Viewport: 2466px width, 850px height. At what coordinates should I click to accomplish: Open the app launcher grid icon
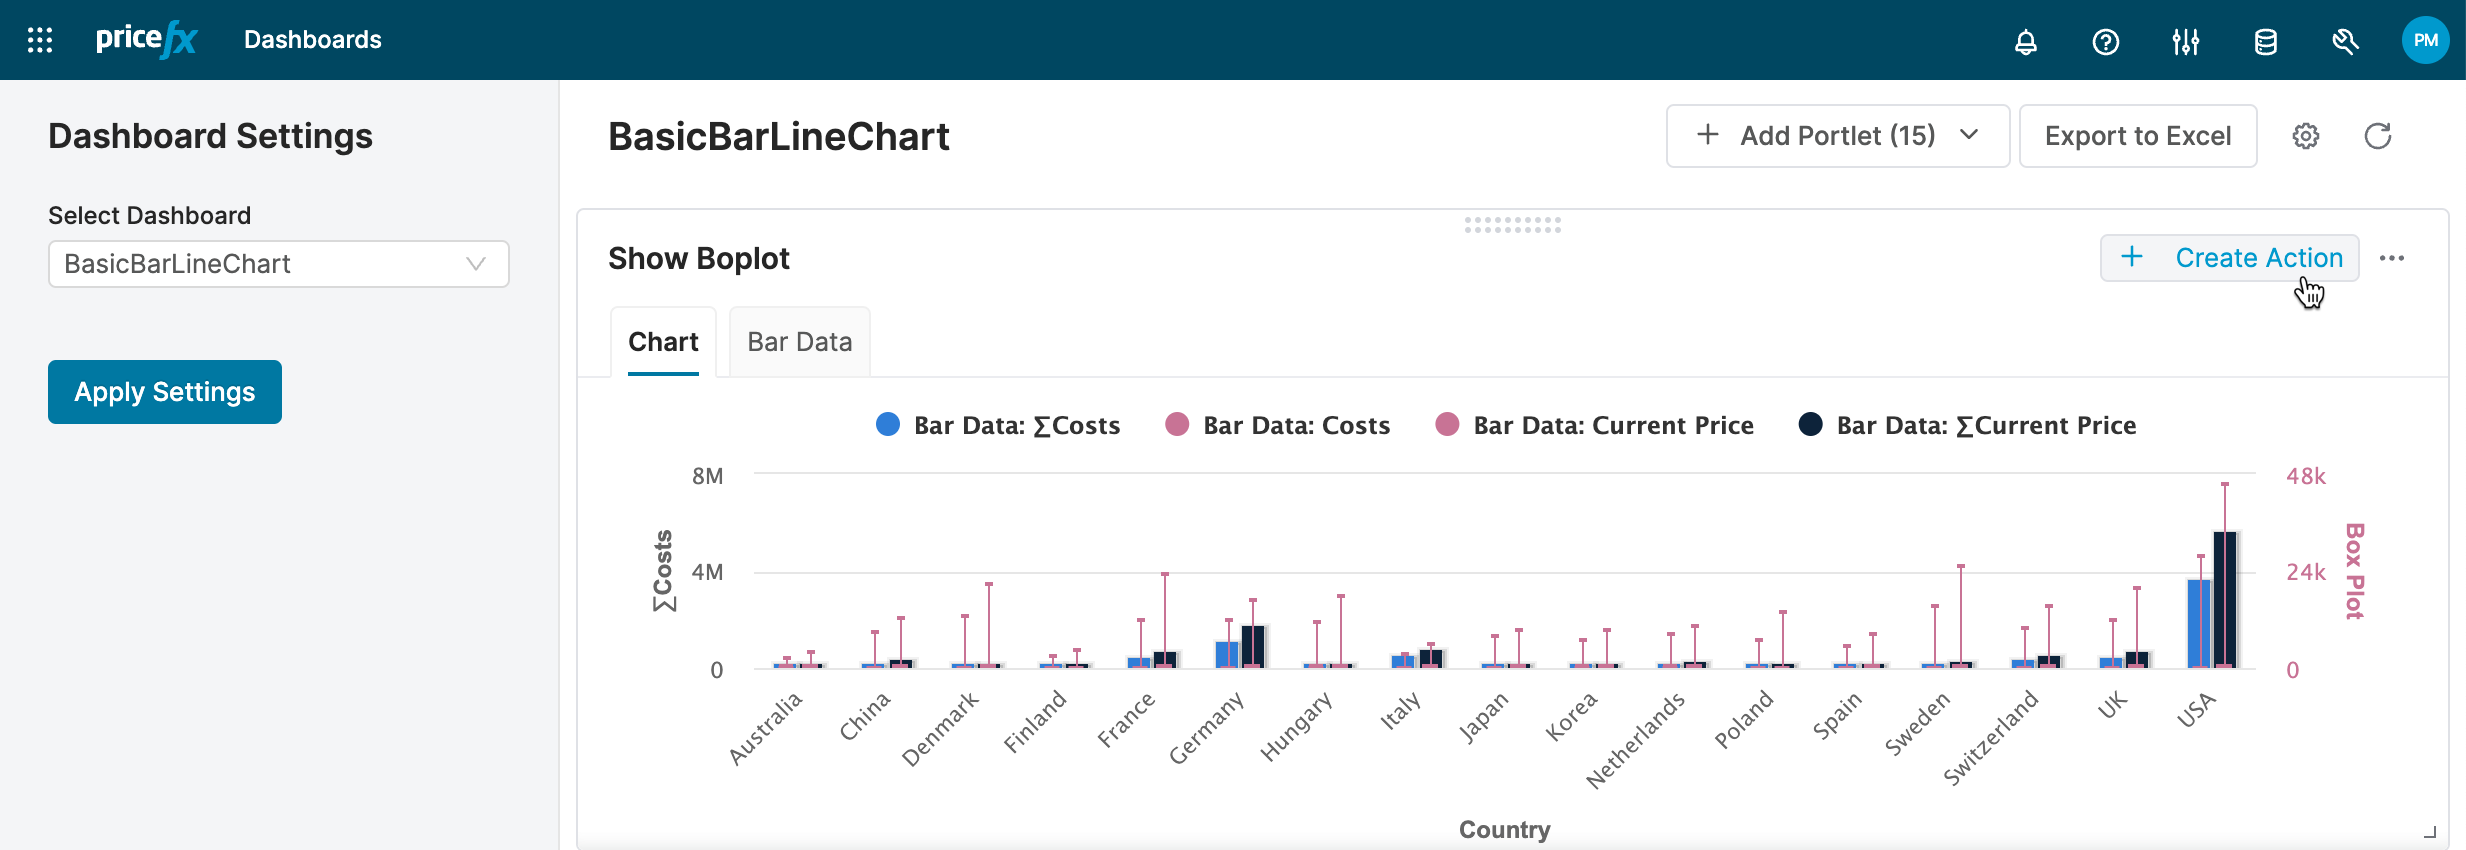point(40,40)
